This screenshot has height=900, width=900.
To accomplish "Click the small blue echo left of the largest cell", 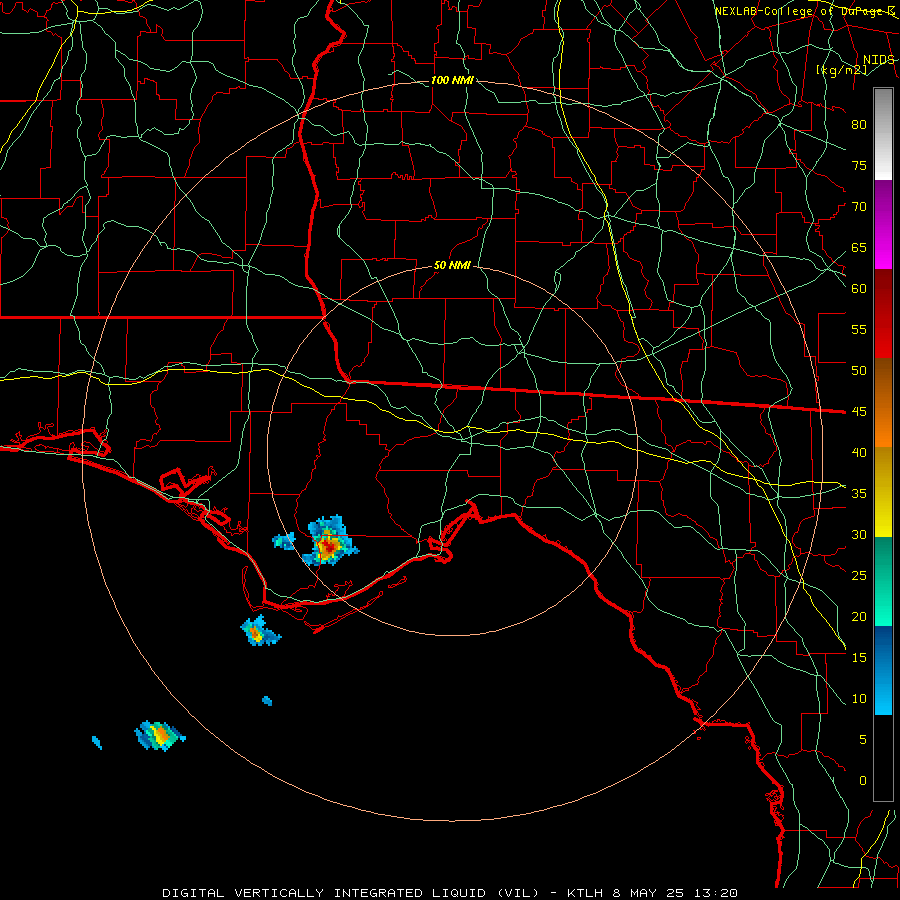I will pos(284,541).
